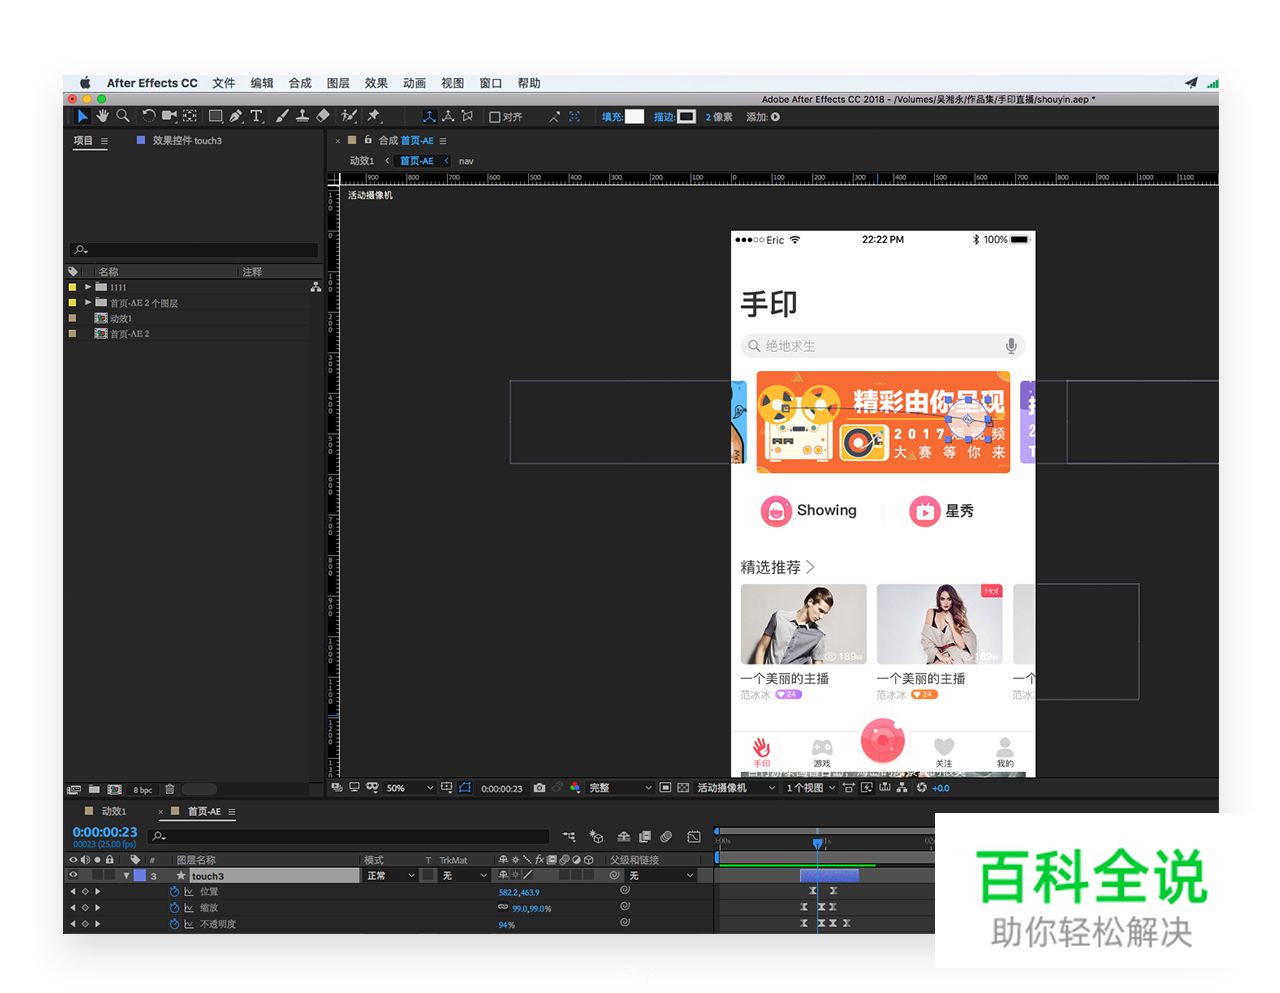
Task: Open the 合成 menu
Action: click(x=300, y=83)
